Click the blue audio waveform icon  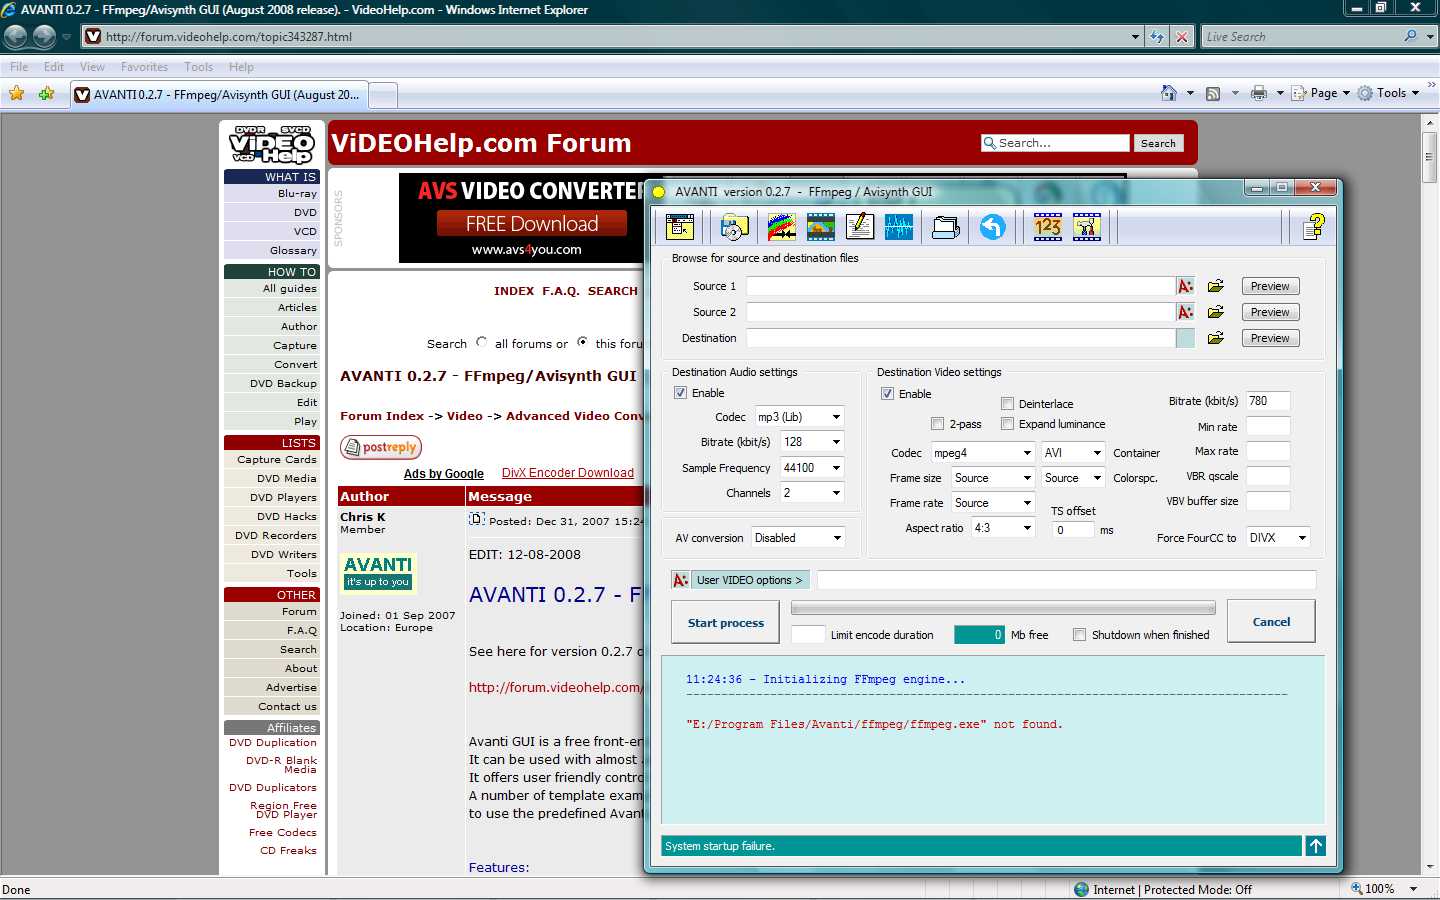coord(899,227)
